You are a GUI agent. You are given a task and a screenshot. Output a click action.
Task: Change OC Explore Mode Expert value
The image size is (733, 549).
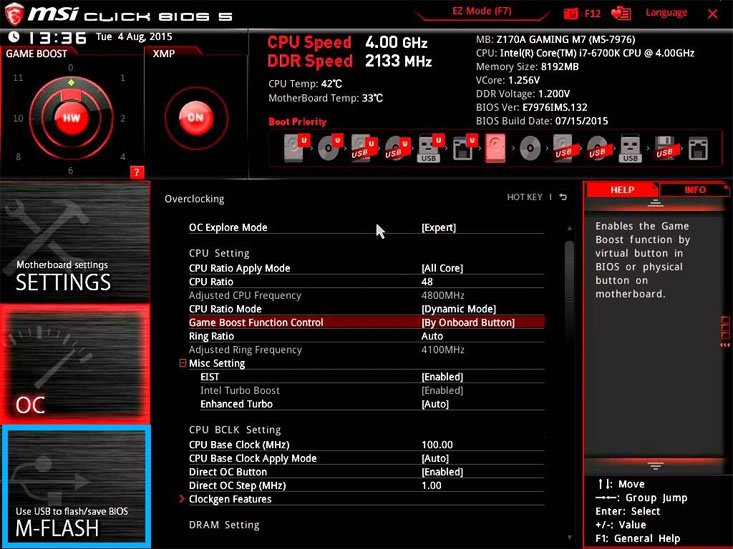(438, 228)
